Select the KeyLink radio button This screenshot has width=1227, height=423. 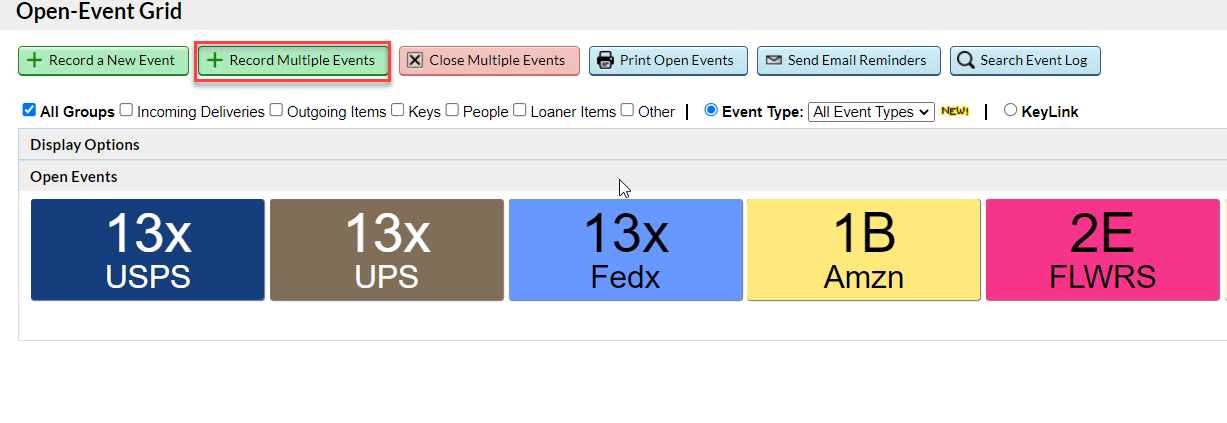point(1010,110)
